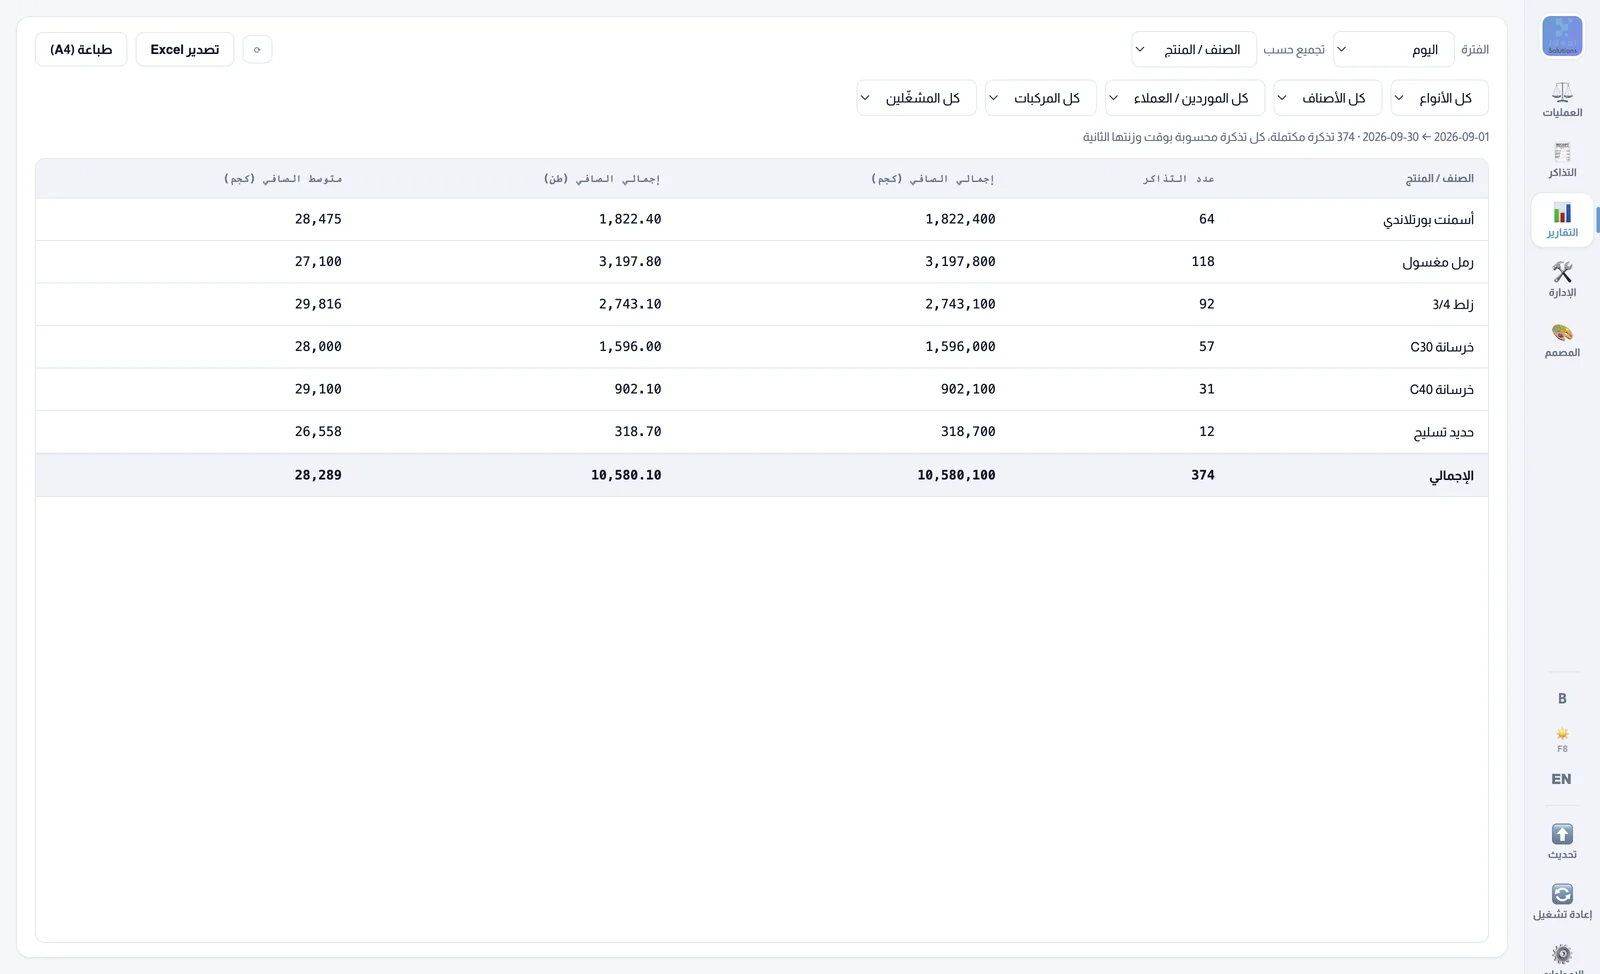The image size is (1600, 974).
Task: Click total average 28,289 cell
Action: [x=318, y=475]
